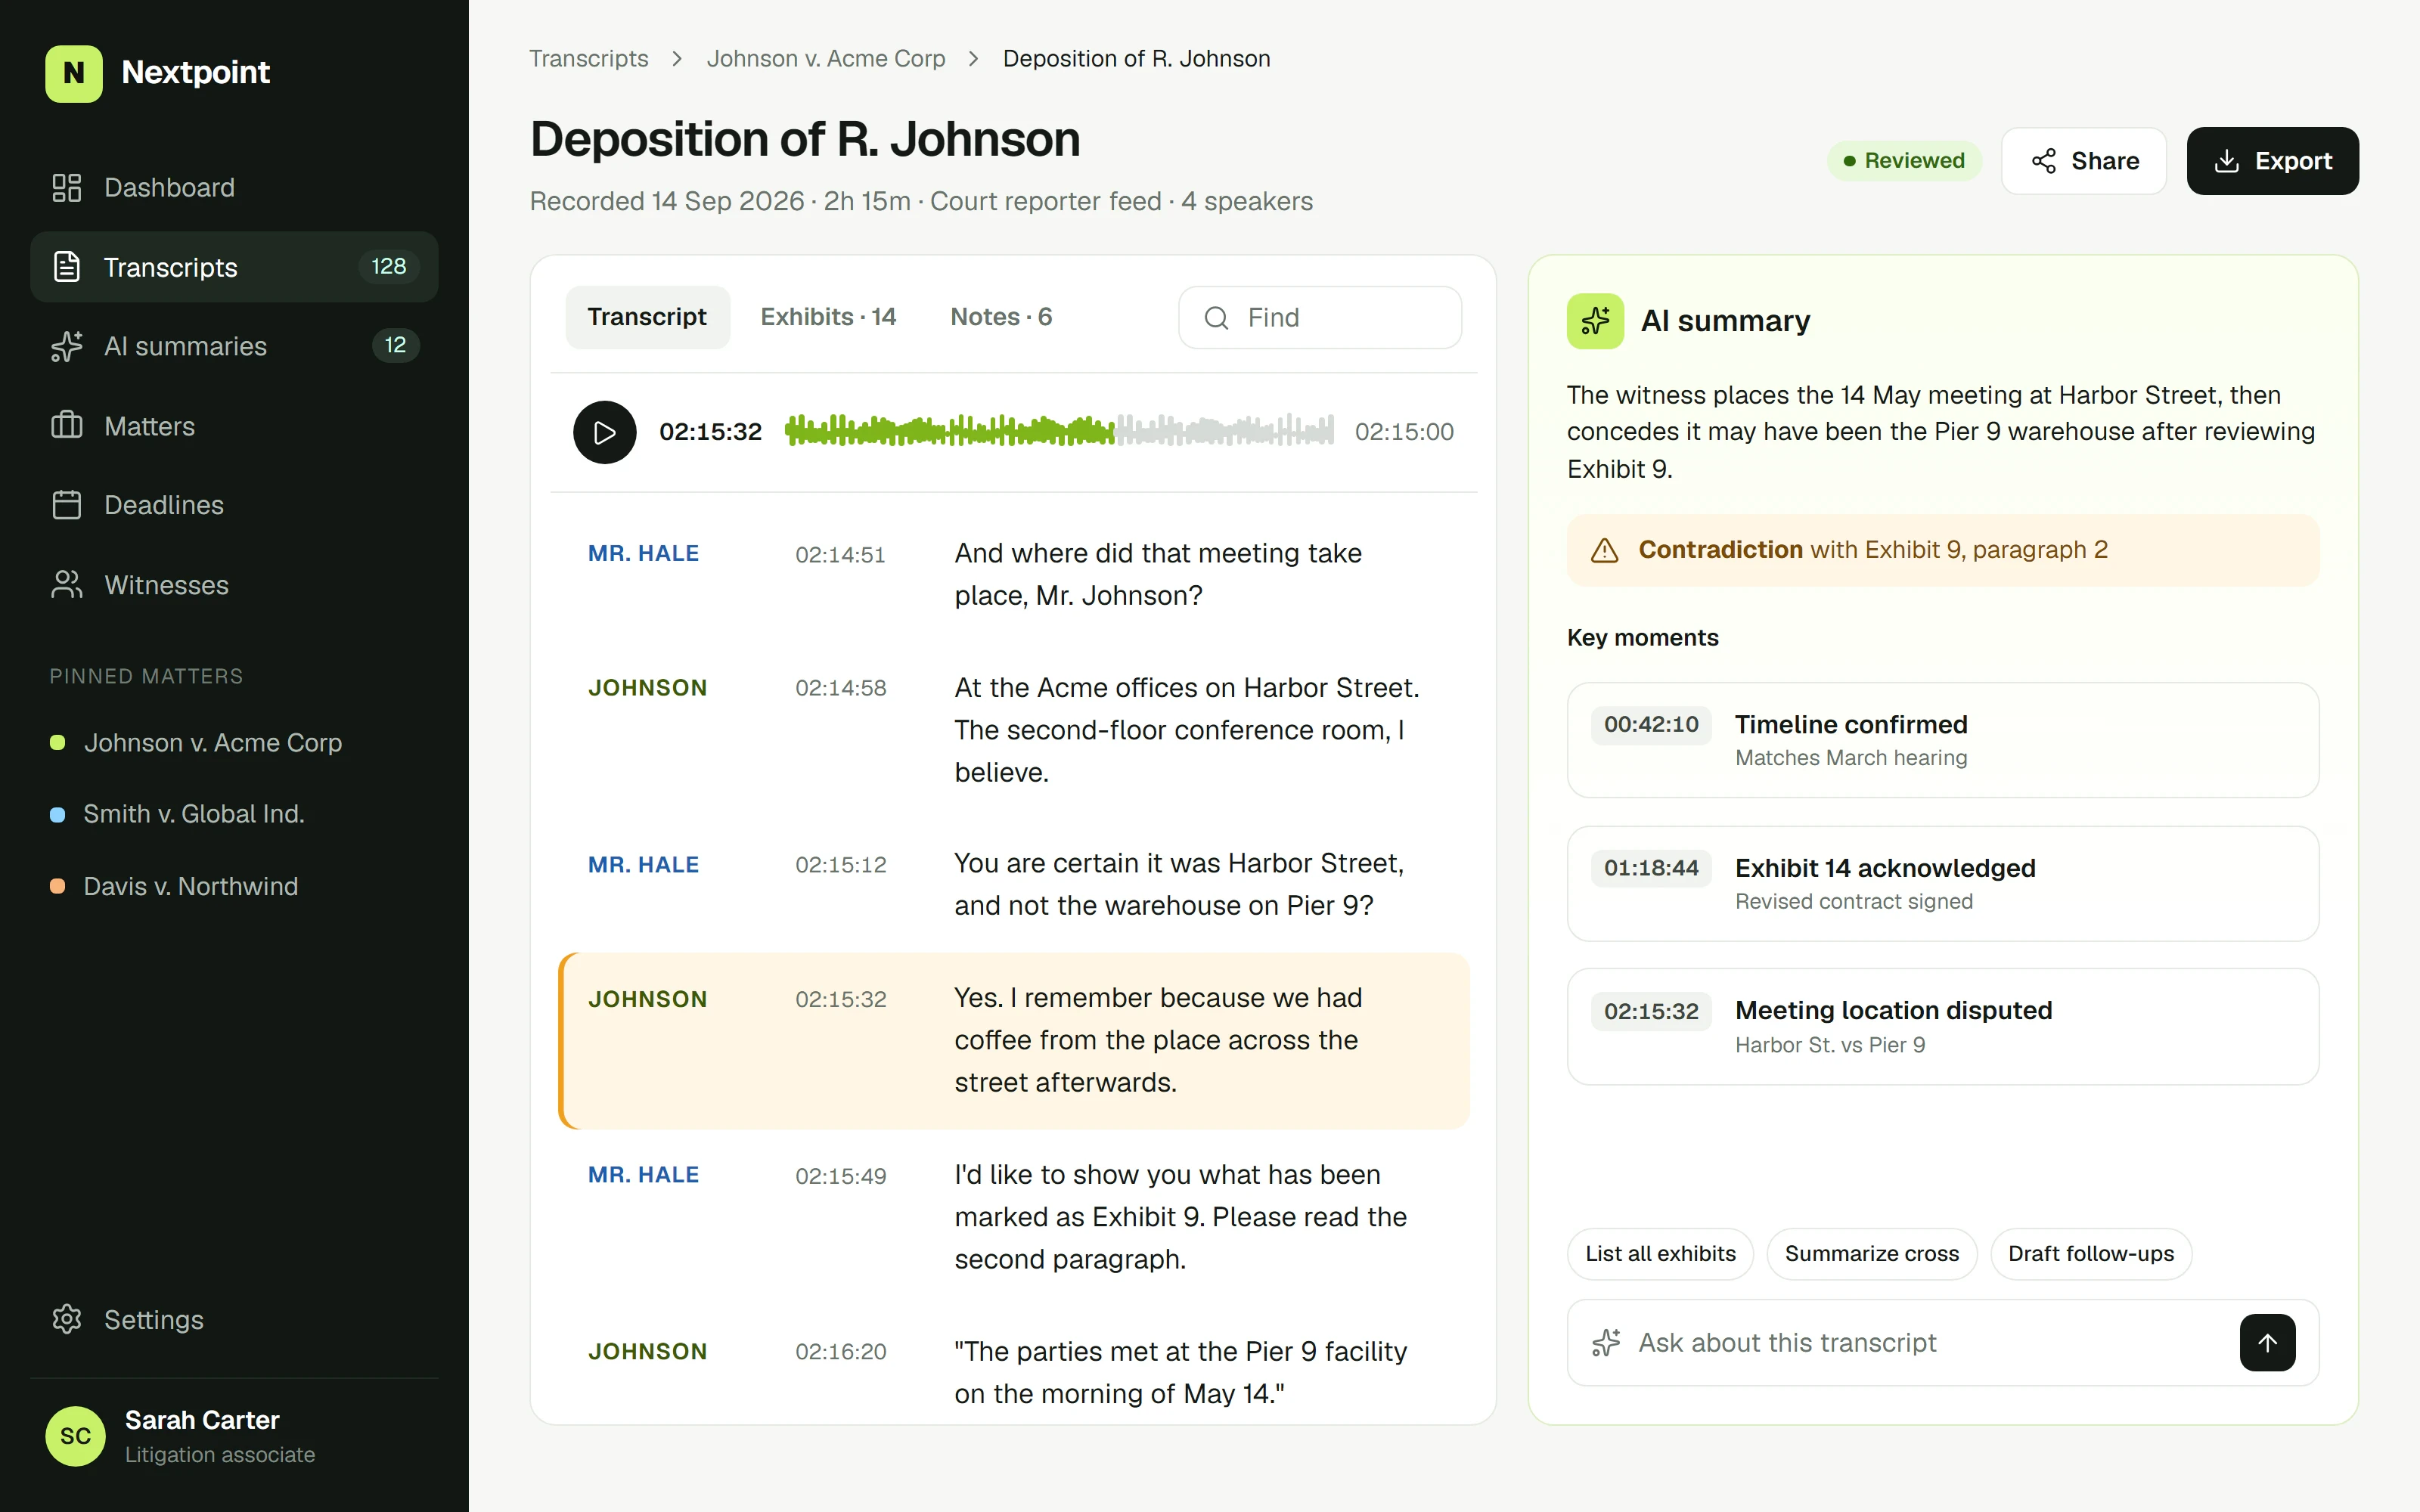
Task: Select the highlighted 02:15:32 Johnson transcript line
Action: point(1014,1041)
